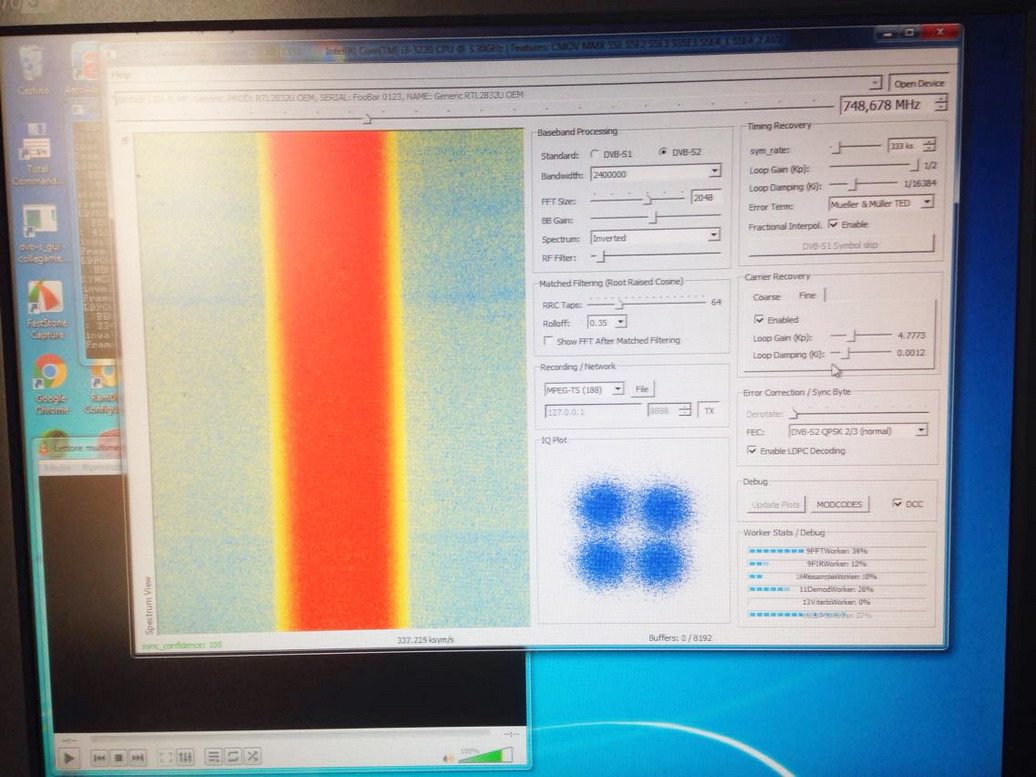This screenshot has height=777, width=1036.
Task: Click the frequency 748,678 MHz spinner arrows
Action: (x=941, y=103)
